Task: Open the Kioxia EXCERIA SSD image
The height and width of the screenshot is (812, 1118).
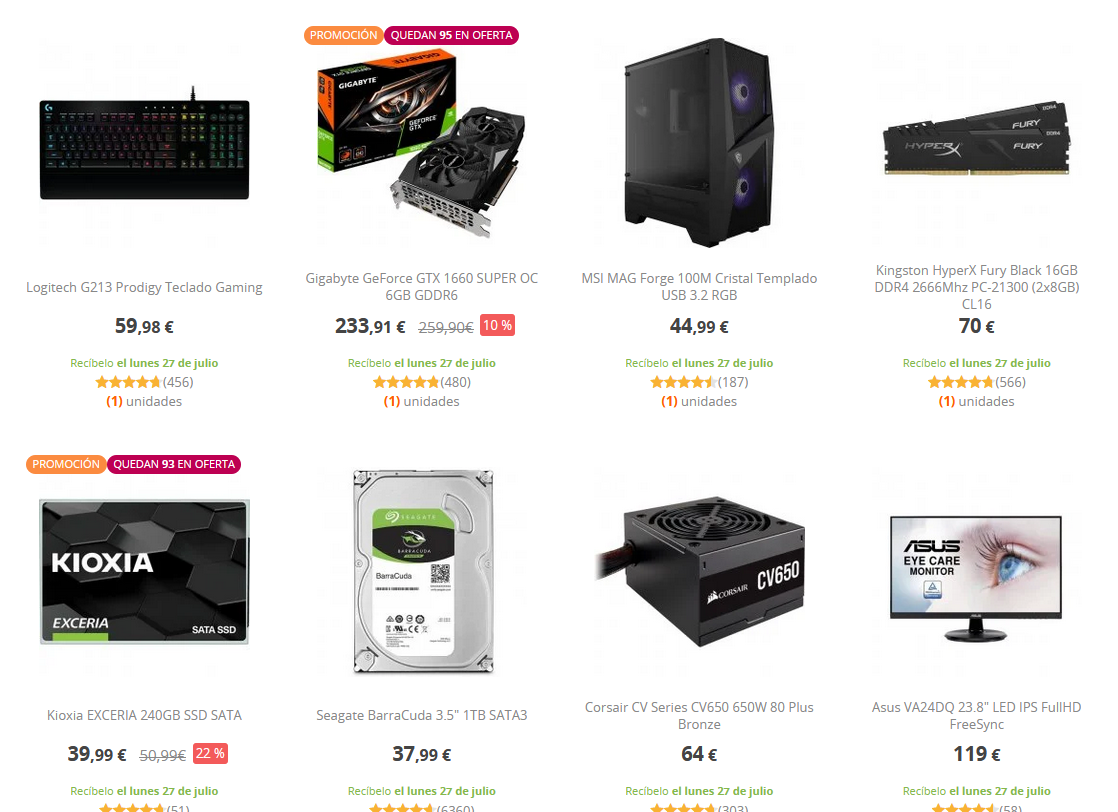Action: point(144,572)
